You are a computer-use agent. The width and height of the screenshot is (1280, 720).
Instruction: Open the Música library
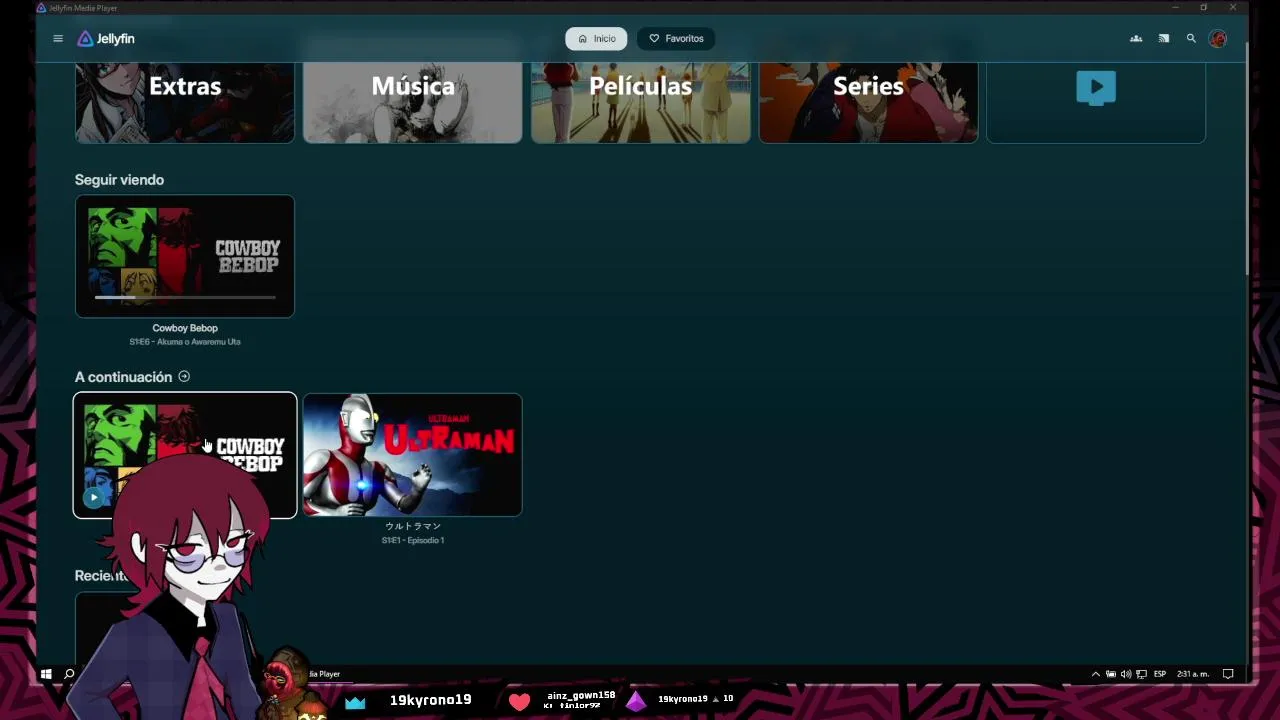point(413,102)
